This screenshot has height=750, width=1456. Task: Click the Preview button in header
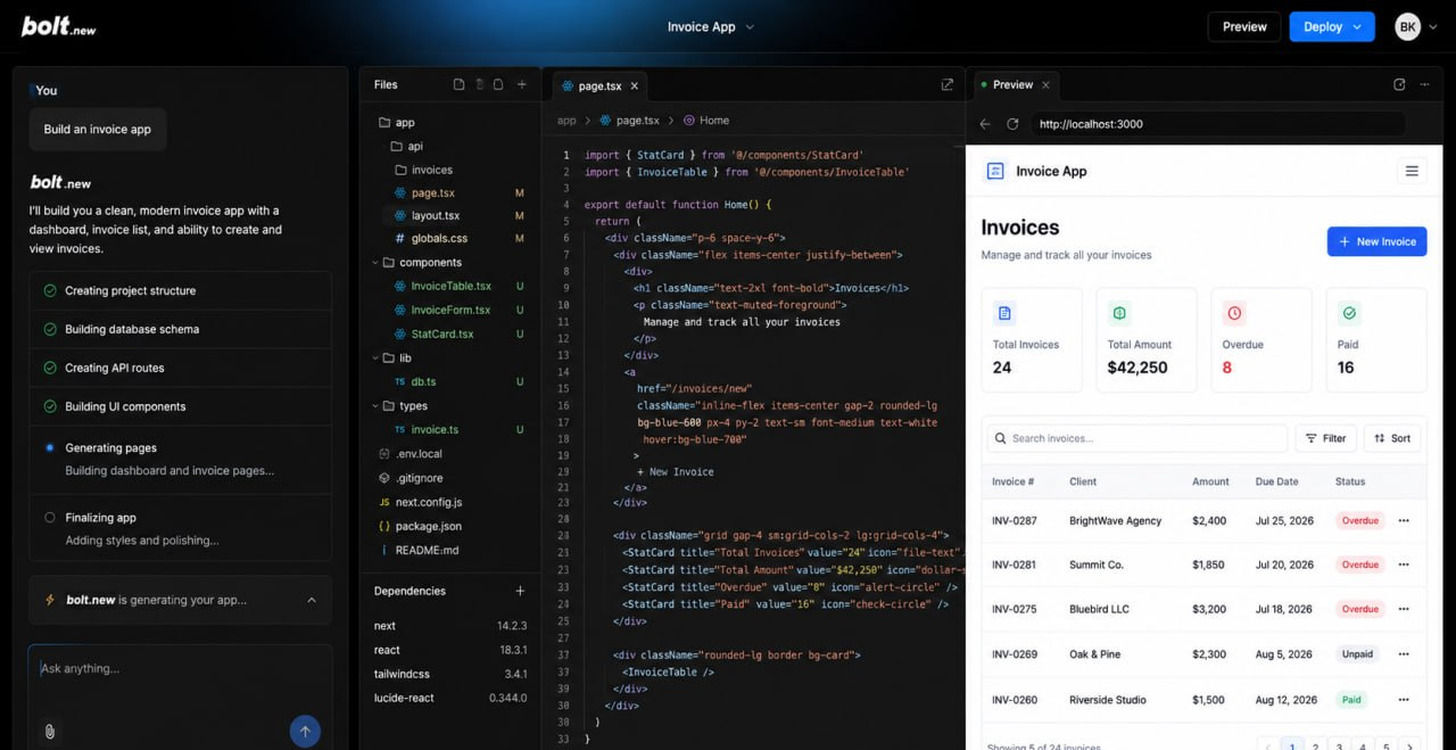pos(1244,27)
